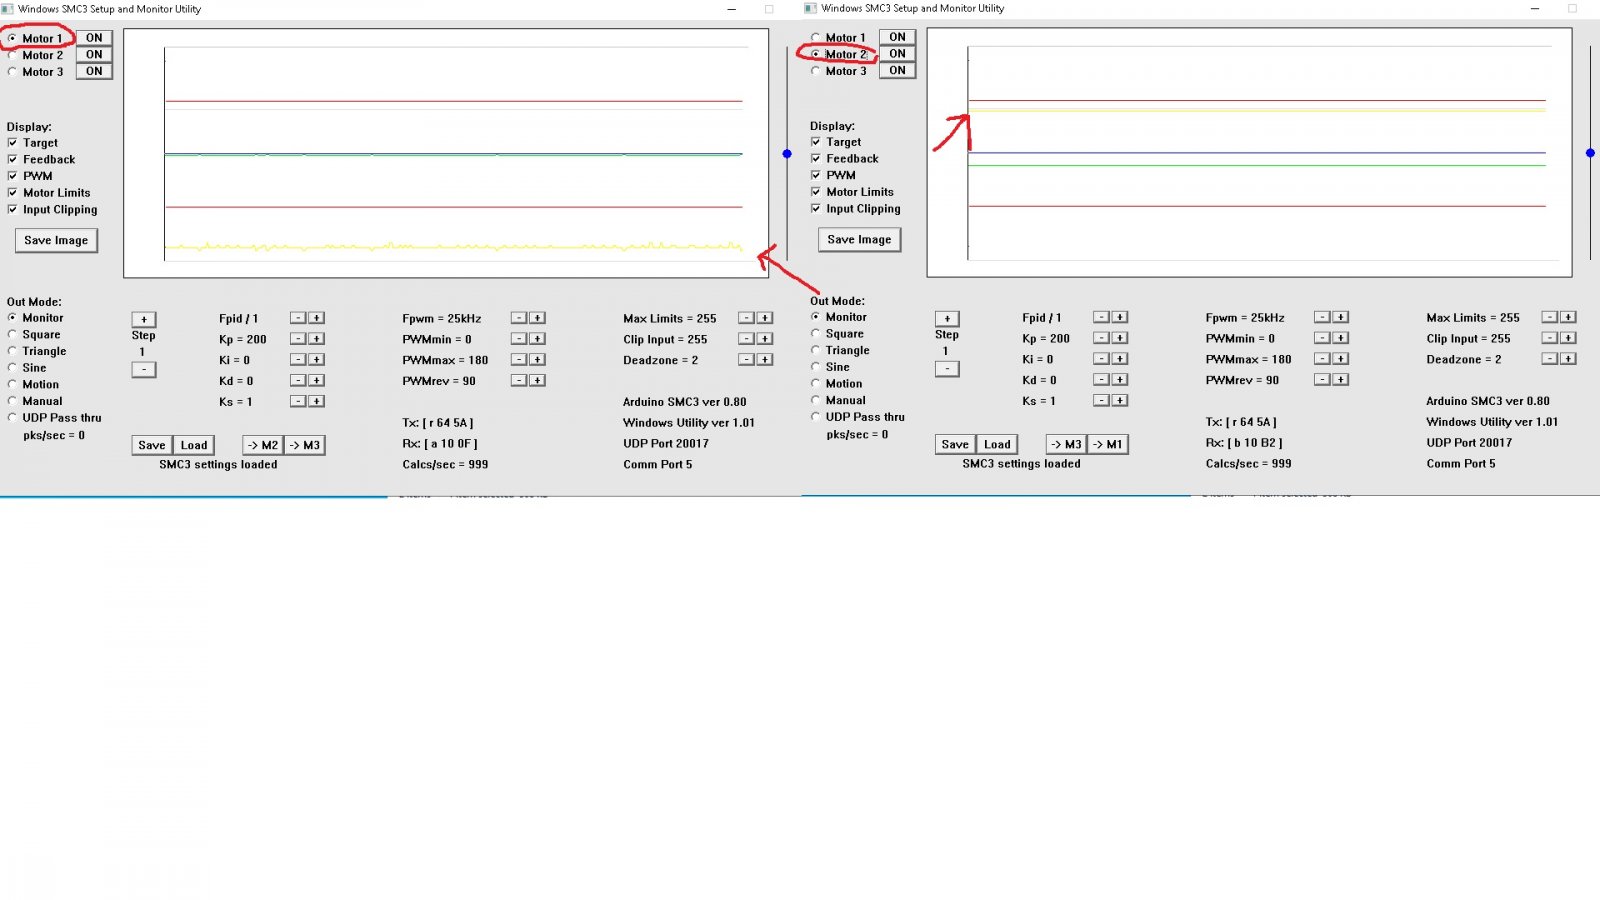Click blue target slider dot in left window
The image size is (1600, 900).
click(787, 154)
